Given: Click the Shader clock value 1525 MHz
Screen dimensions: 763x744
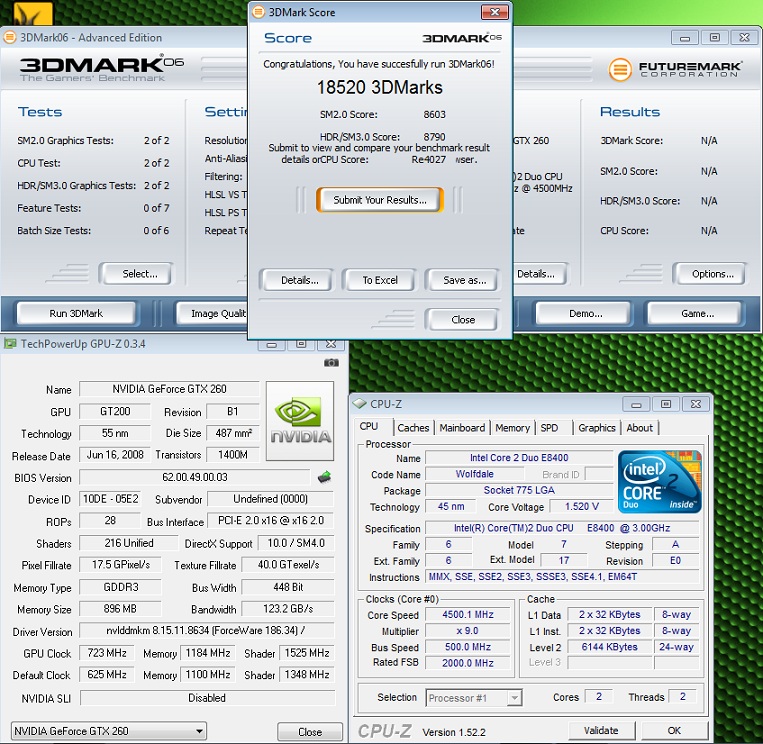Looking at the screenshot, I should click(x=307, y=653).
